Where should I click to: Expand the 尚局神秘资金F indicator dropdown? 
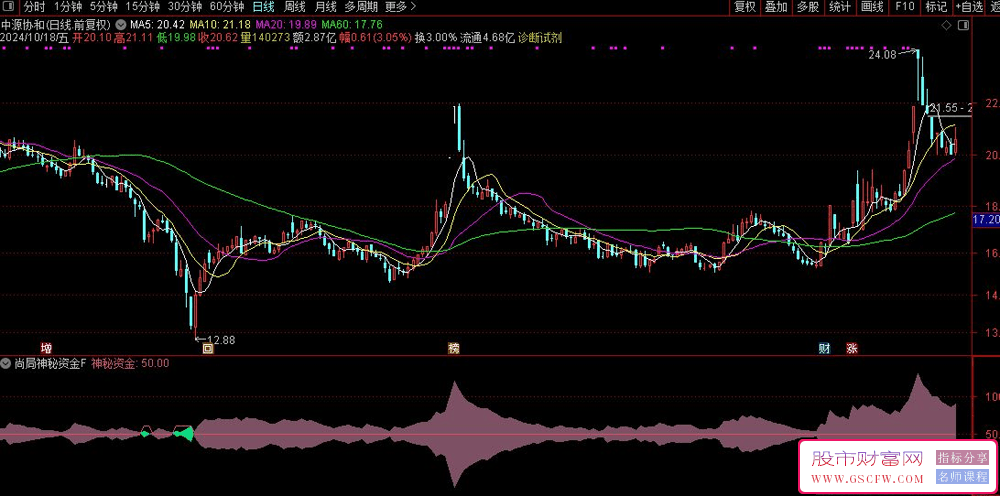click(x=6, y=363)
